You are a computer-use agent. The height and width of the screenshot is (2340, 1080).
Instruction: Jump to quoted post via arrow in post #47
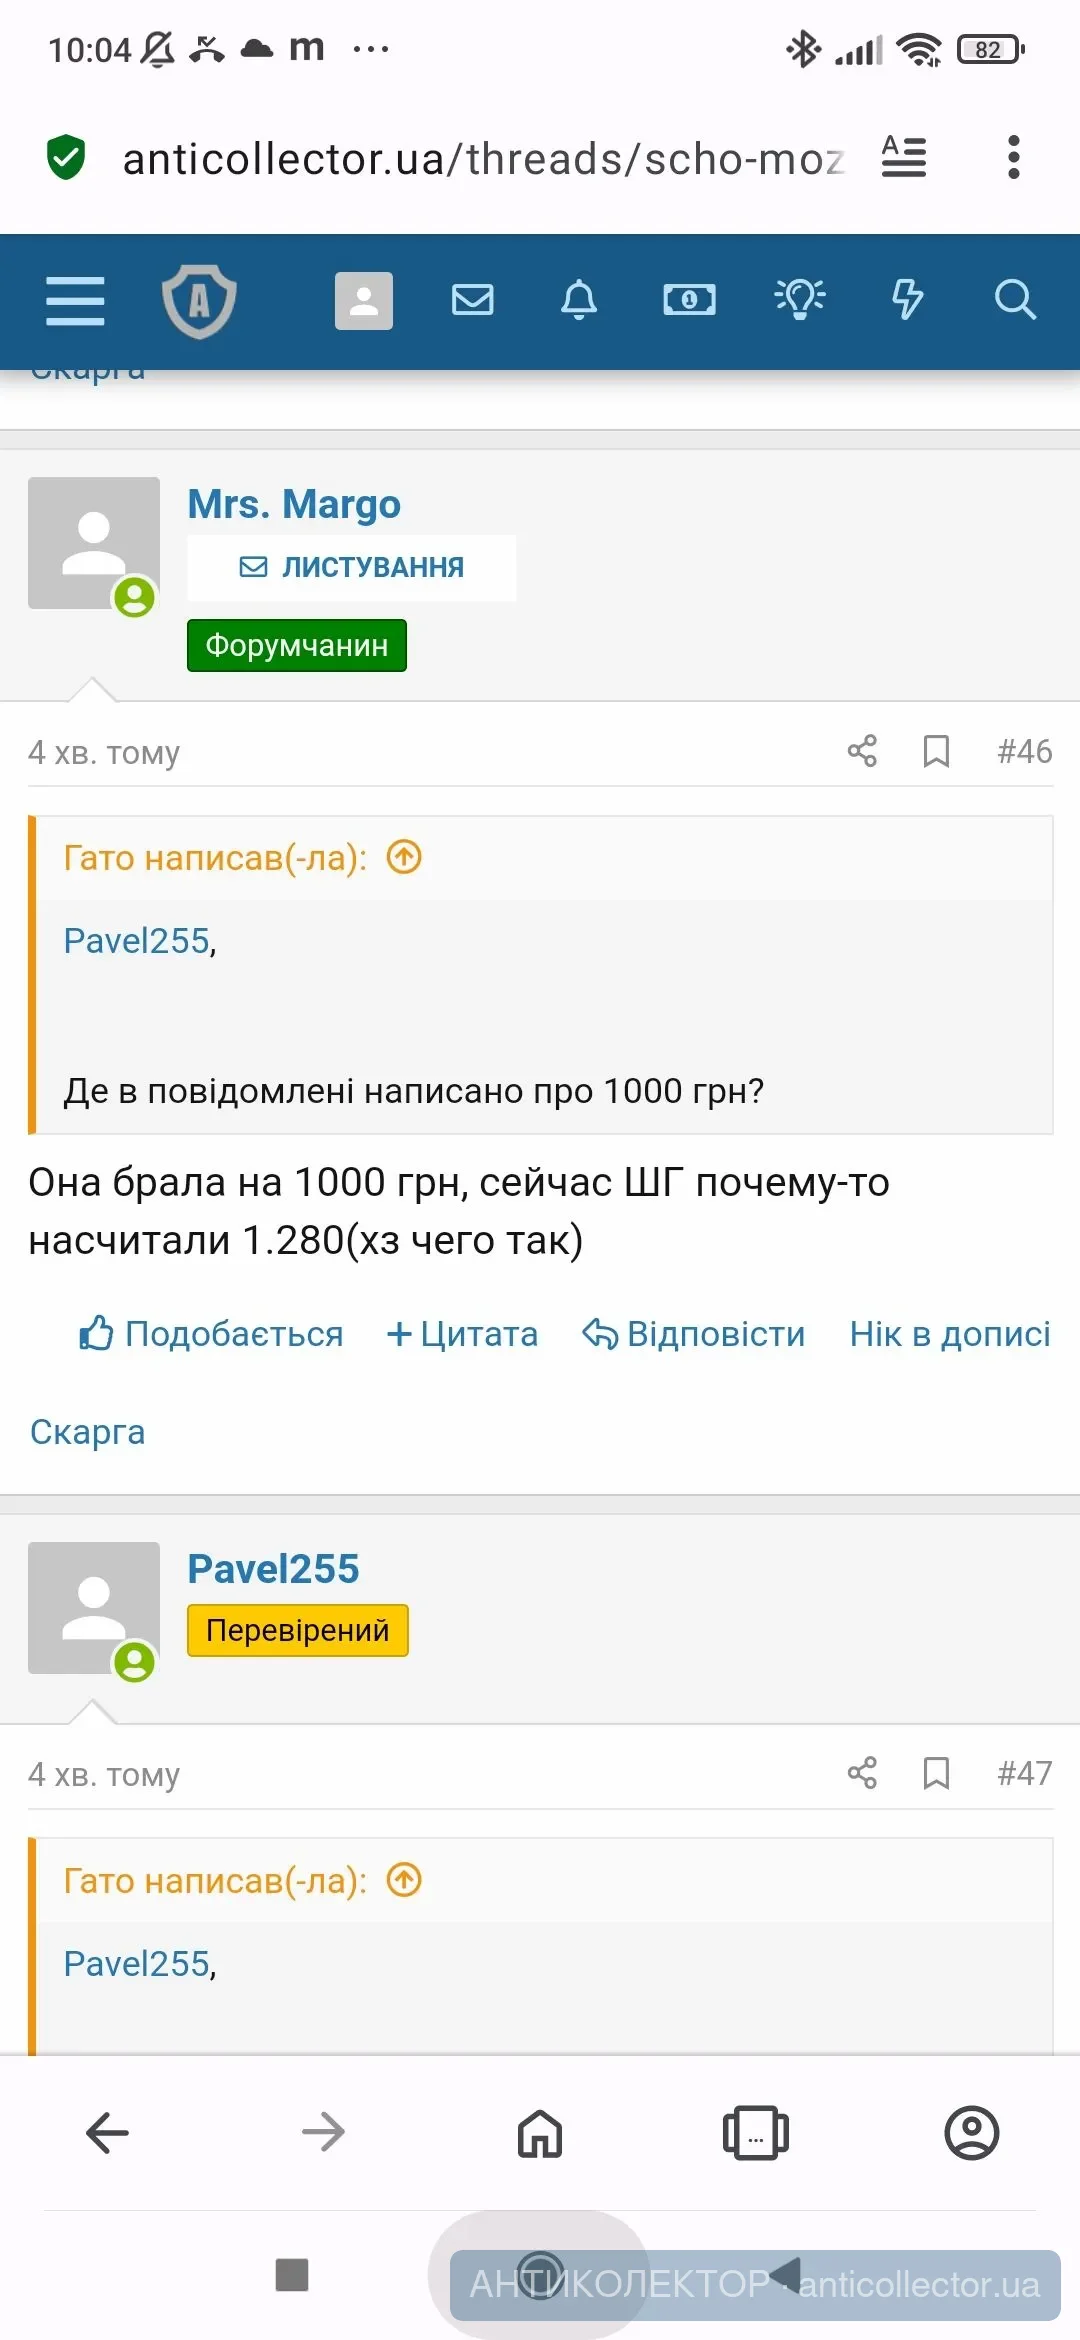click(x=405, y=1880)
